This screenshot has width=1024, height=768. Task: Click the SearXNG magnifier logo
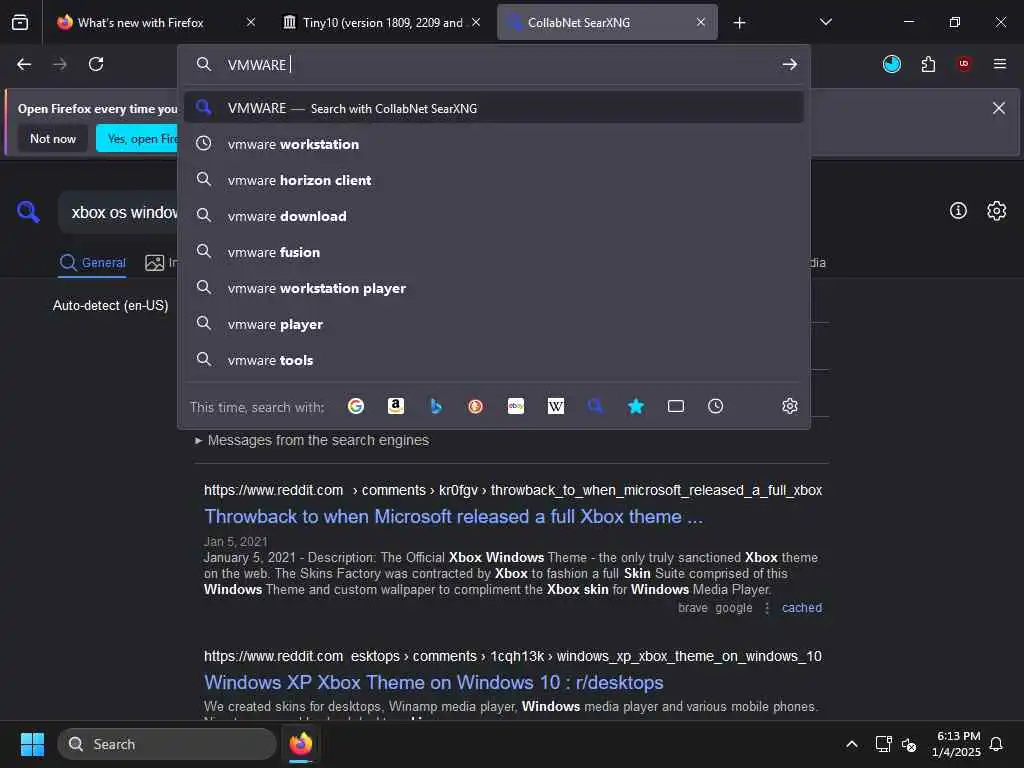[x=28, y=212]
